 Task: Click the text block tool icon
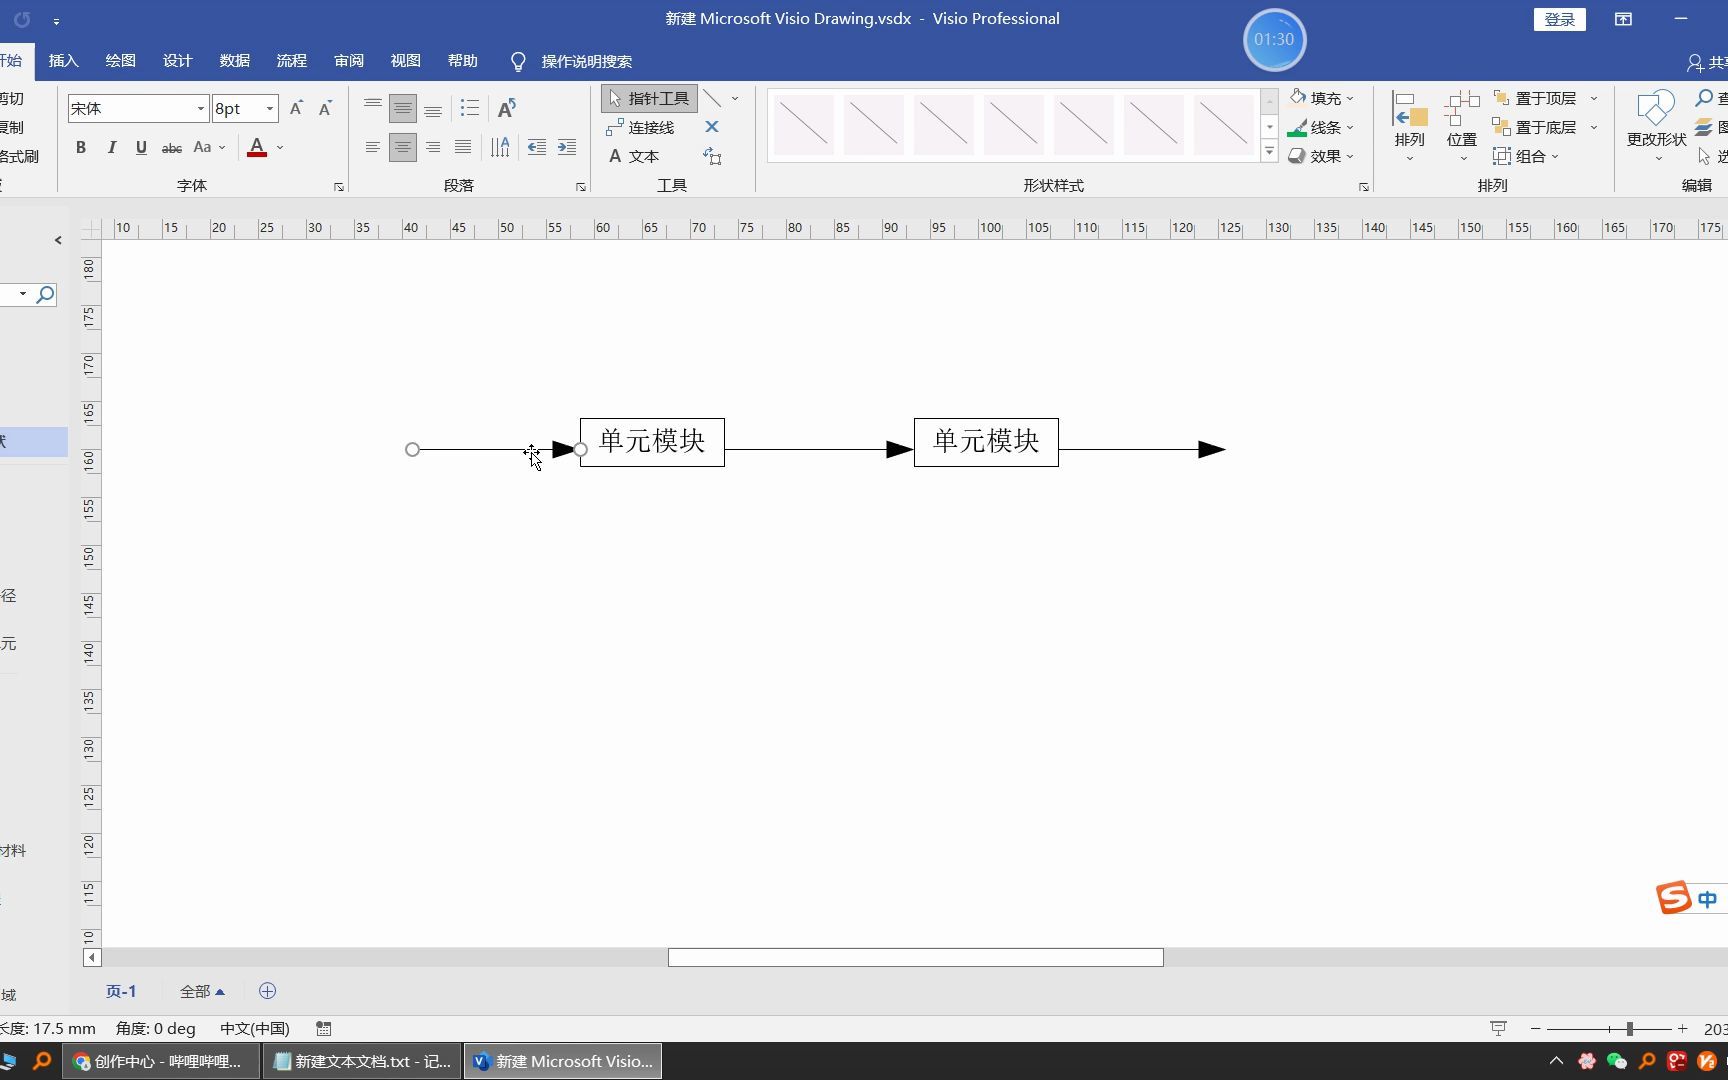coord(712,156)
